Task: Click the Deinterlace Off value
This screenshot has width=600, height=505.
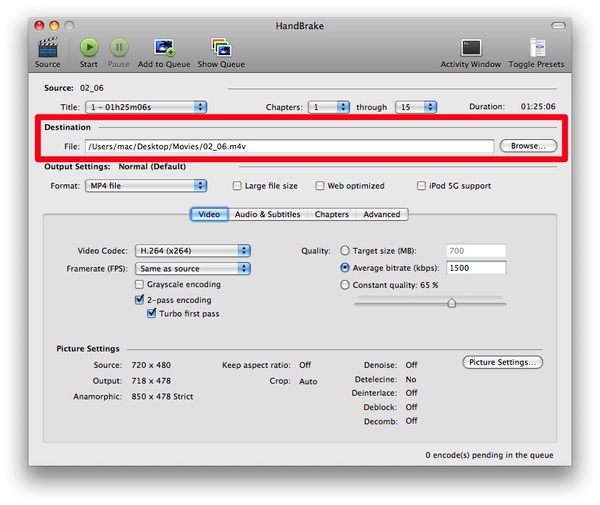Action: pyautogui.click(x=412, y=393)
